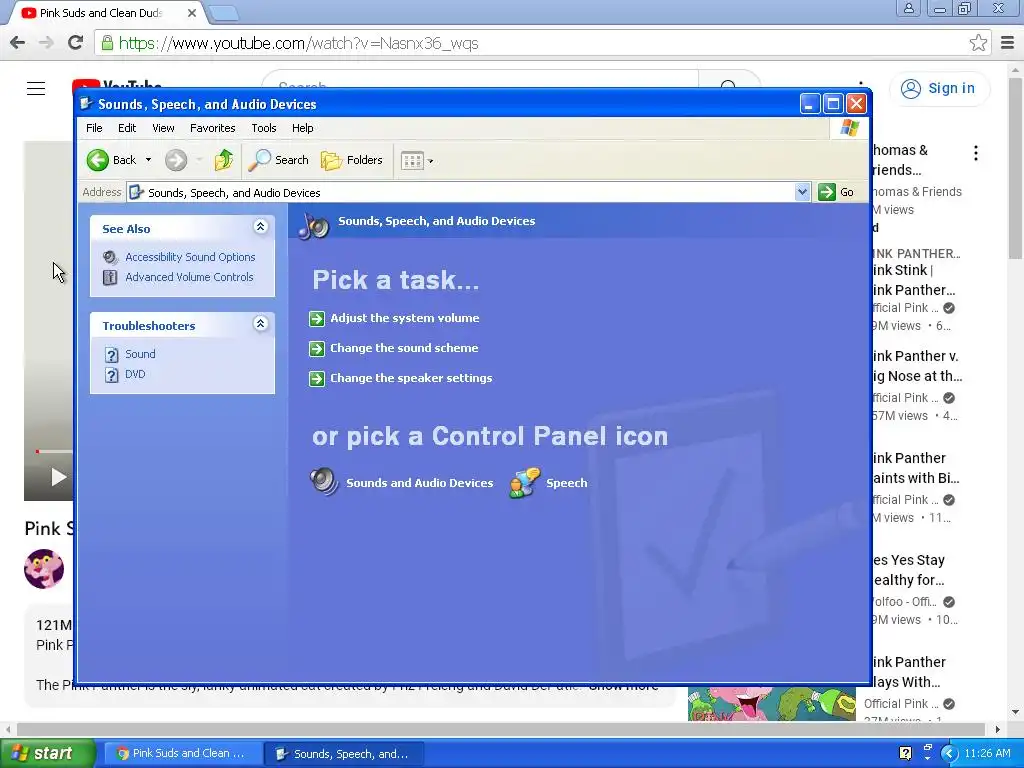Screen dimensions: 1024x768
Task: Open Back button history dropdown arrow
Action: 148,160
